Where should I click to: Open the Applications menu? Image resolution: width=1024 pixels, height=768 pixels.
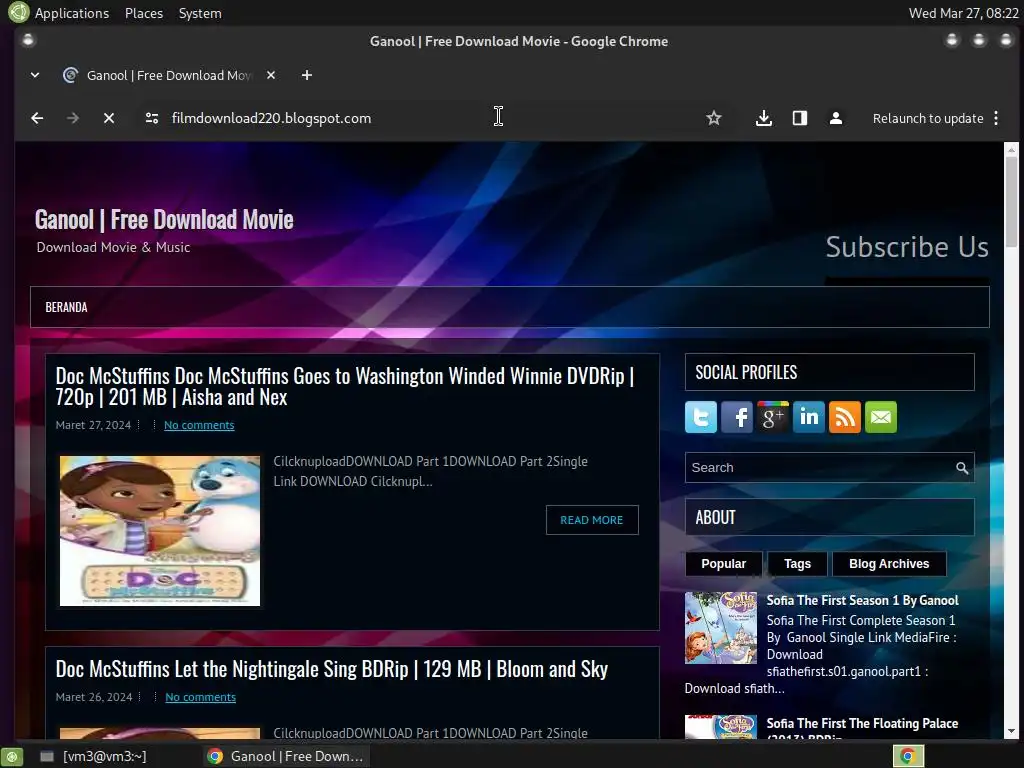click(x=71, y=13)
